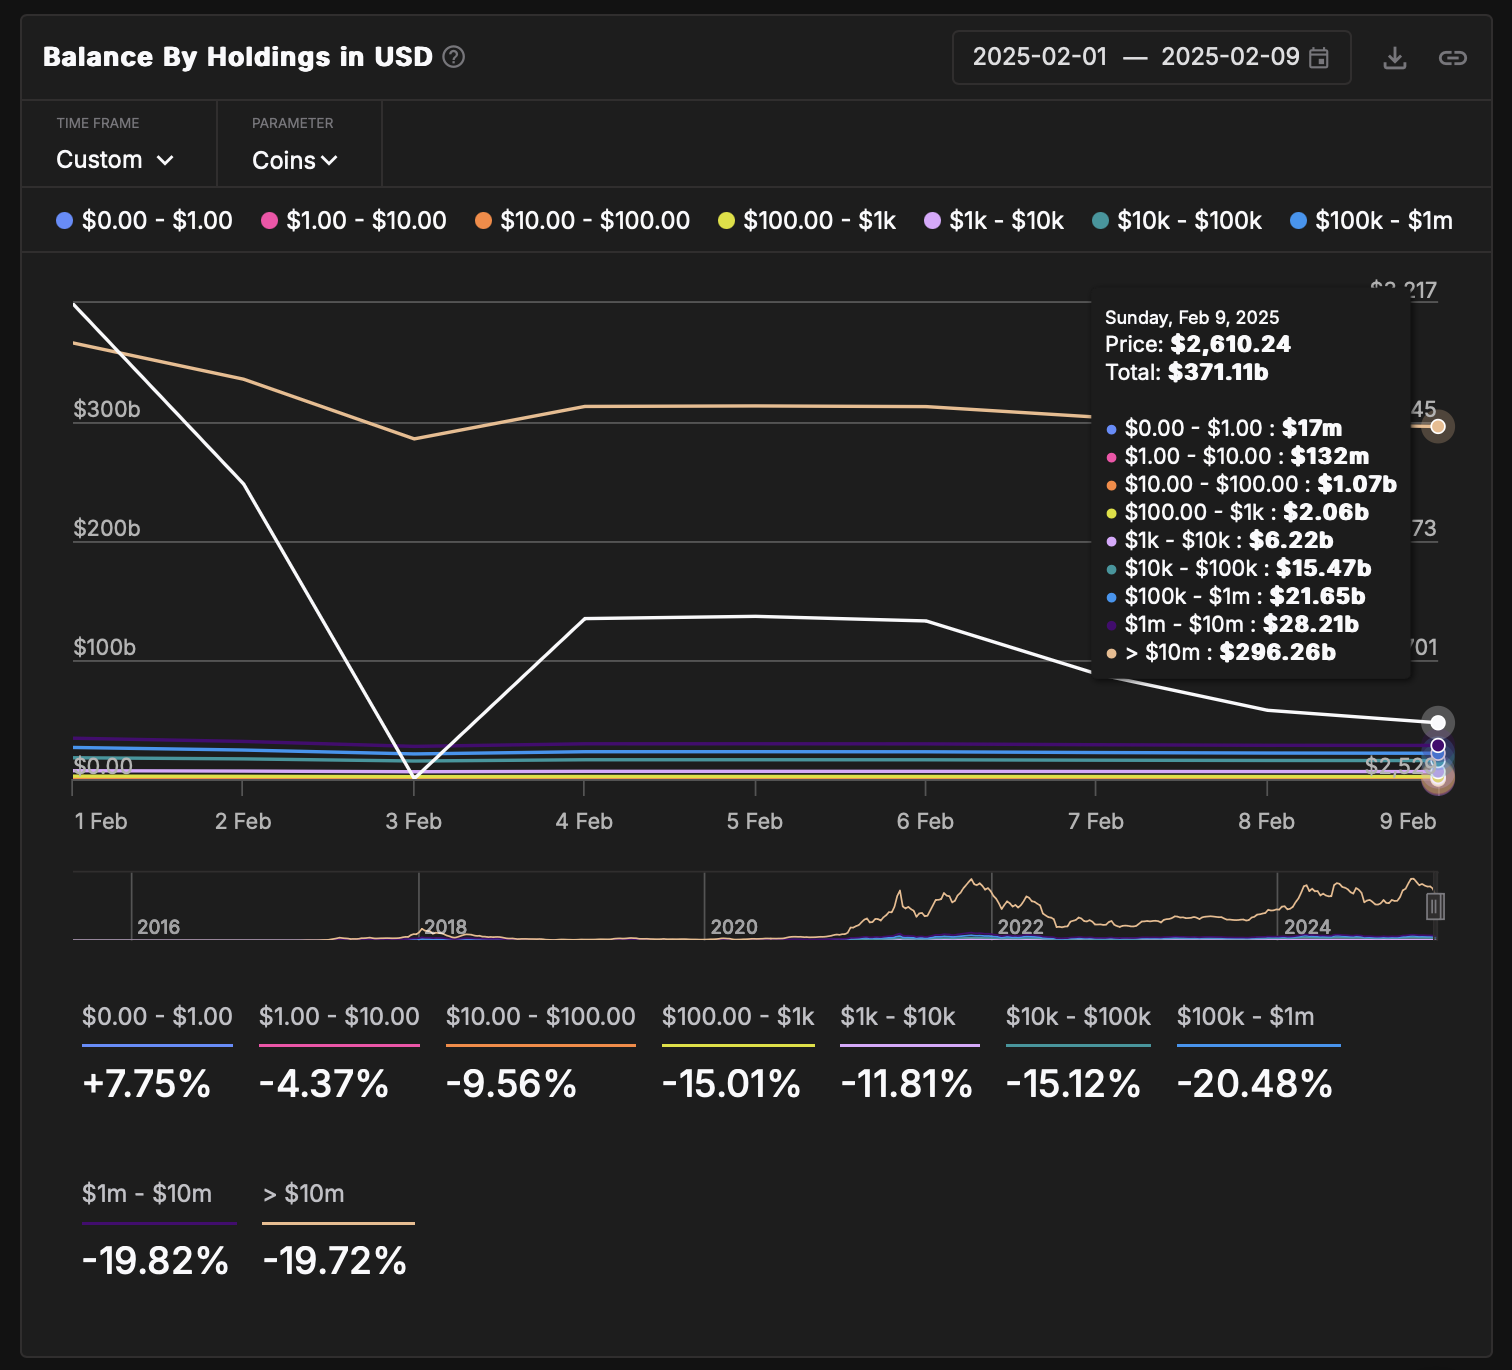The image size is (1512, 1370).
Task: Select the $1m - $10m summary tab
Action: tap(147, 1194)
